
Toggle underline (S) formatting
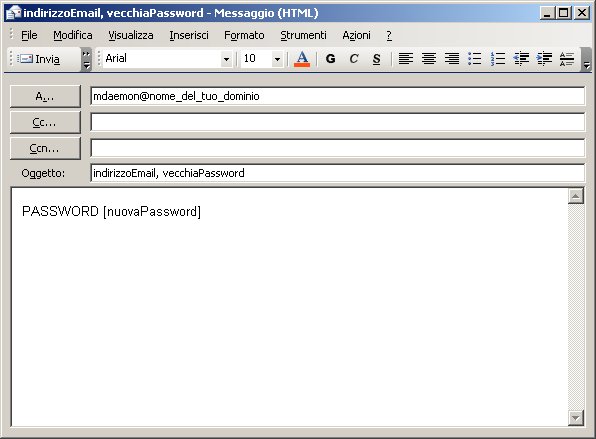click(x=376, y=59)
